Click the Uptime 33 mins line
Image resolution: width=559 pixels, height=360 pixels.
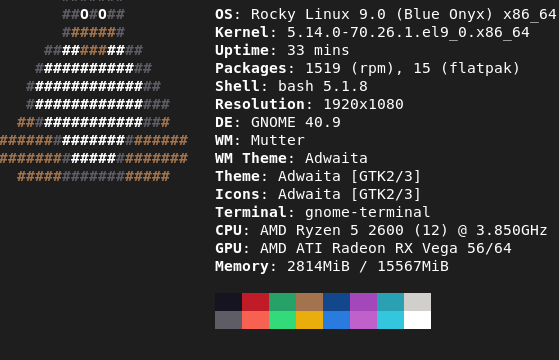(x=282, y=51)
